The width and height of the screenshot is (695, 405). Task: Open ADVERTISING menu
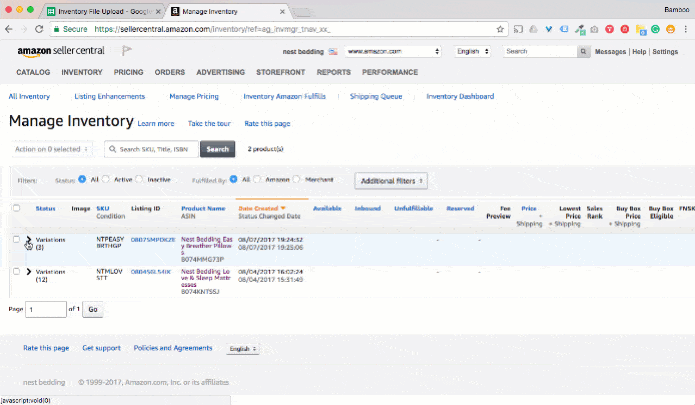[220, 72]
